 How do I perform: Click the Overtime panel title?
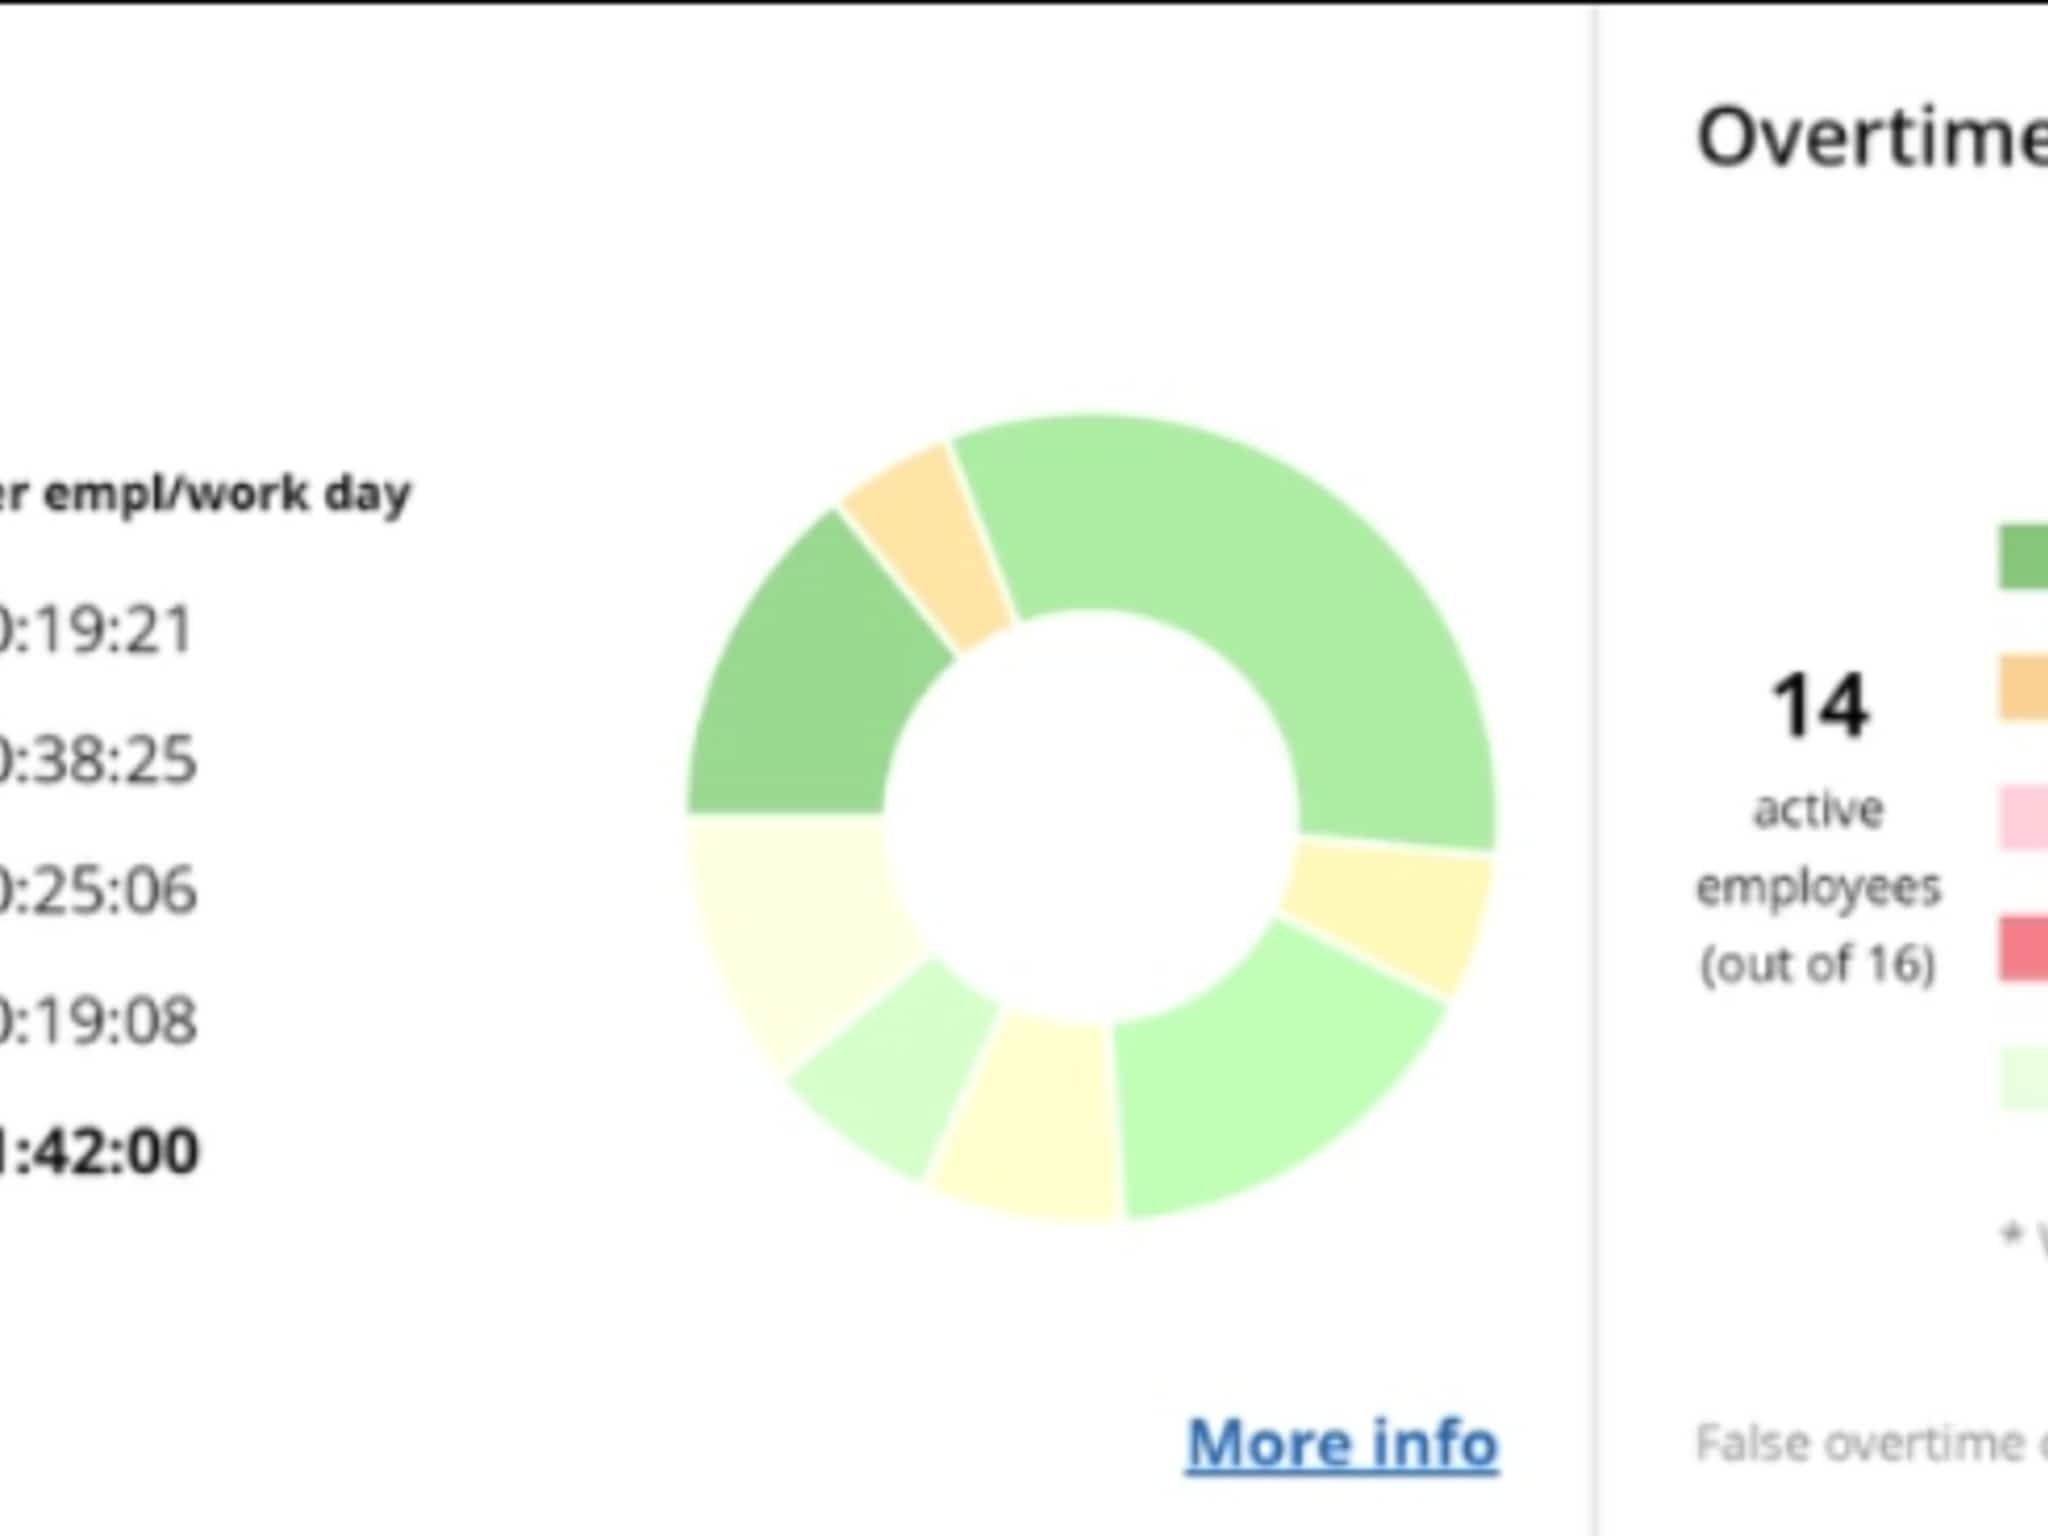(x=1872, y=138)
